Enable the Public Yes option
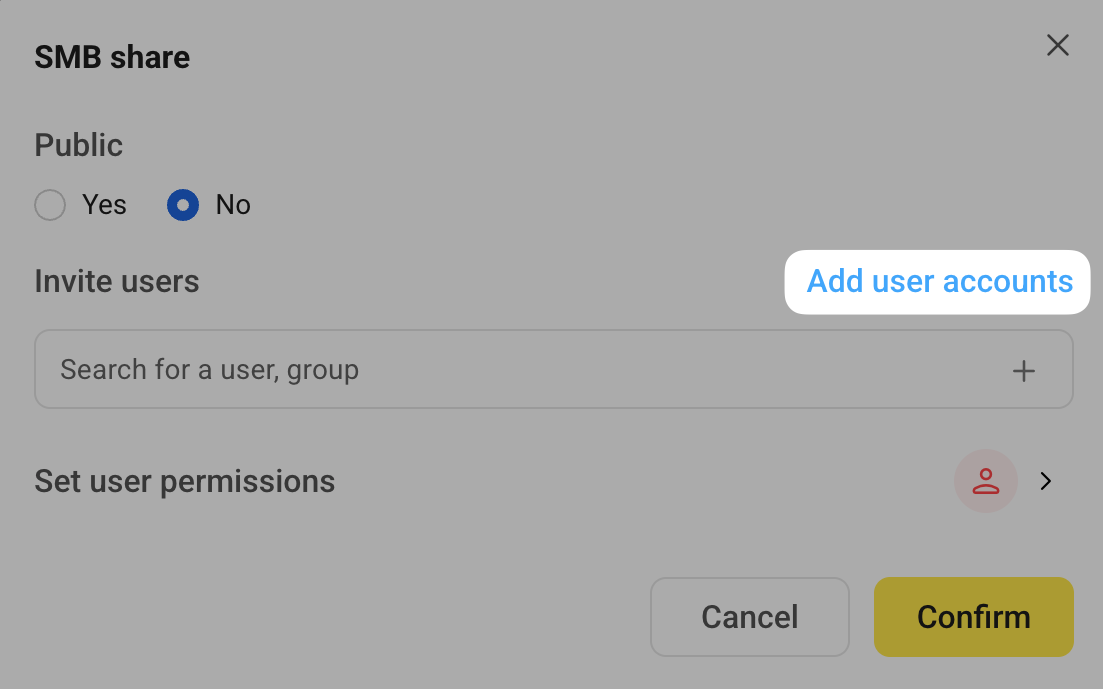Image resolution: width=1103 pixels, height=689 pixels. tap(50, 204)
